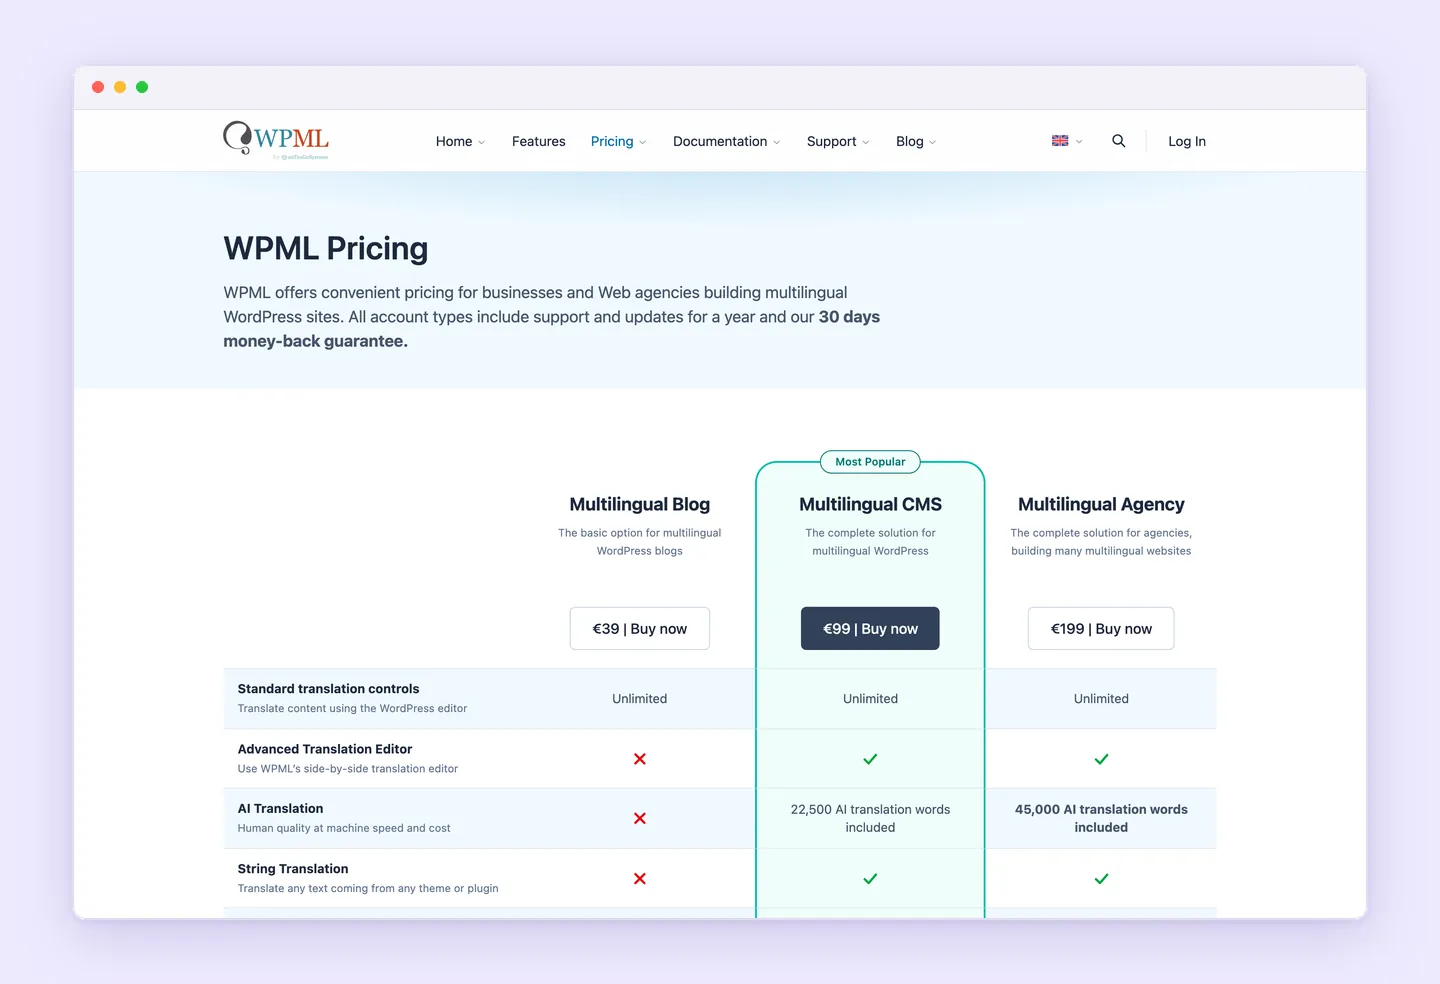Open the site search magnifier icon

click(1119, 141)
